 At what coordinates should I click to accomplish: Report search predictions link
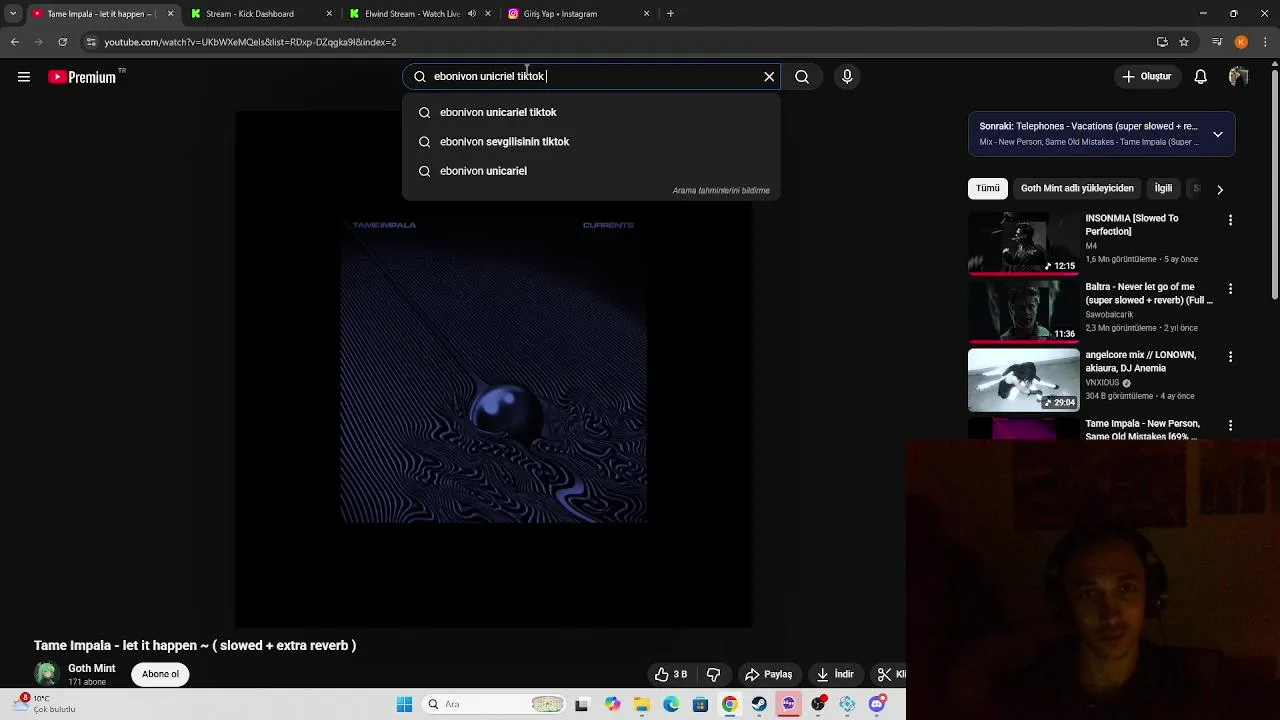[x=721, y=190]
